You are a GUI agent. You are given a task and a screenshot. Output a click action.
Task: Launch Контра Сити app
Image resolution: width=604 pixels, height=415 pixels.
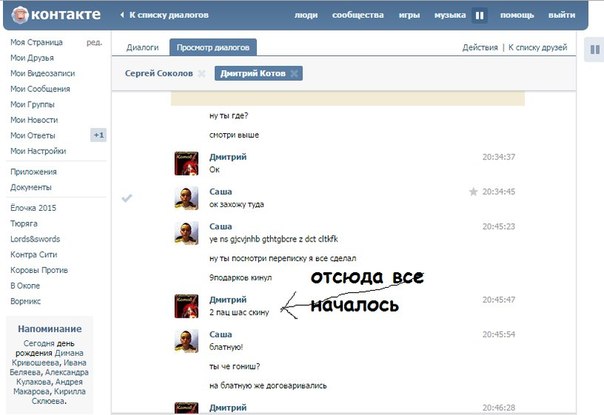(x=34, y=254)
